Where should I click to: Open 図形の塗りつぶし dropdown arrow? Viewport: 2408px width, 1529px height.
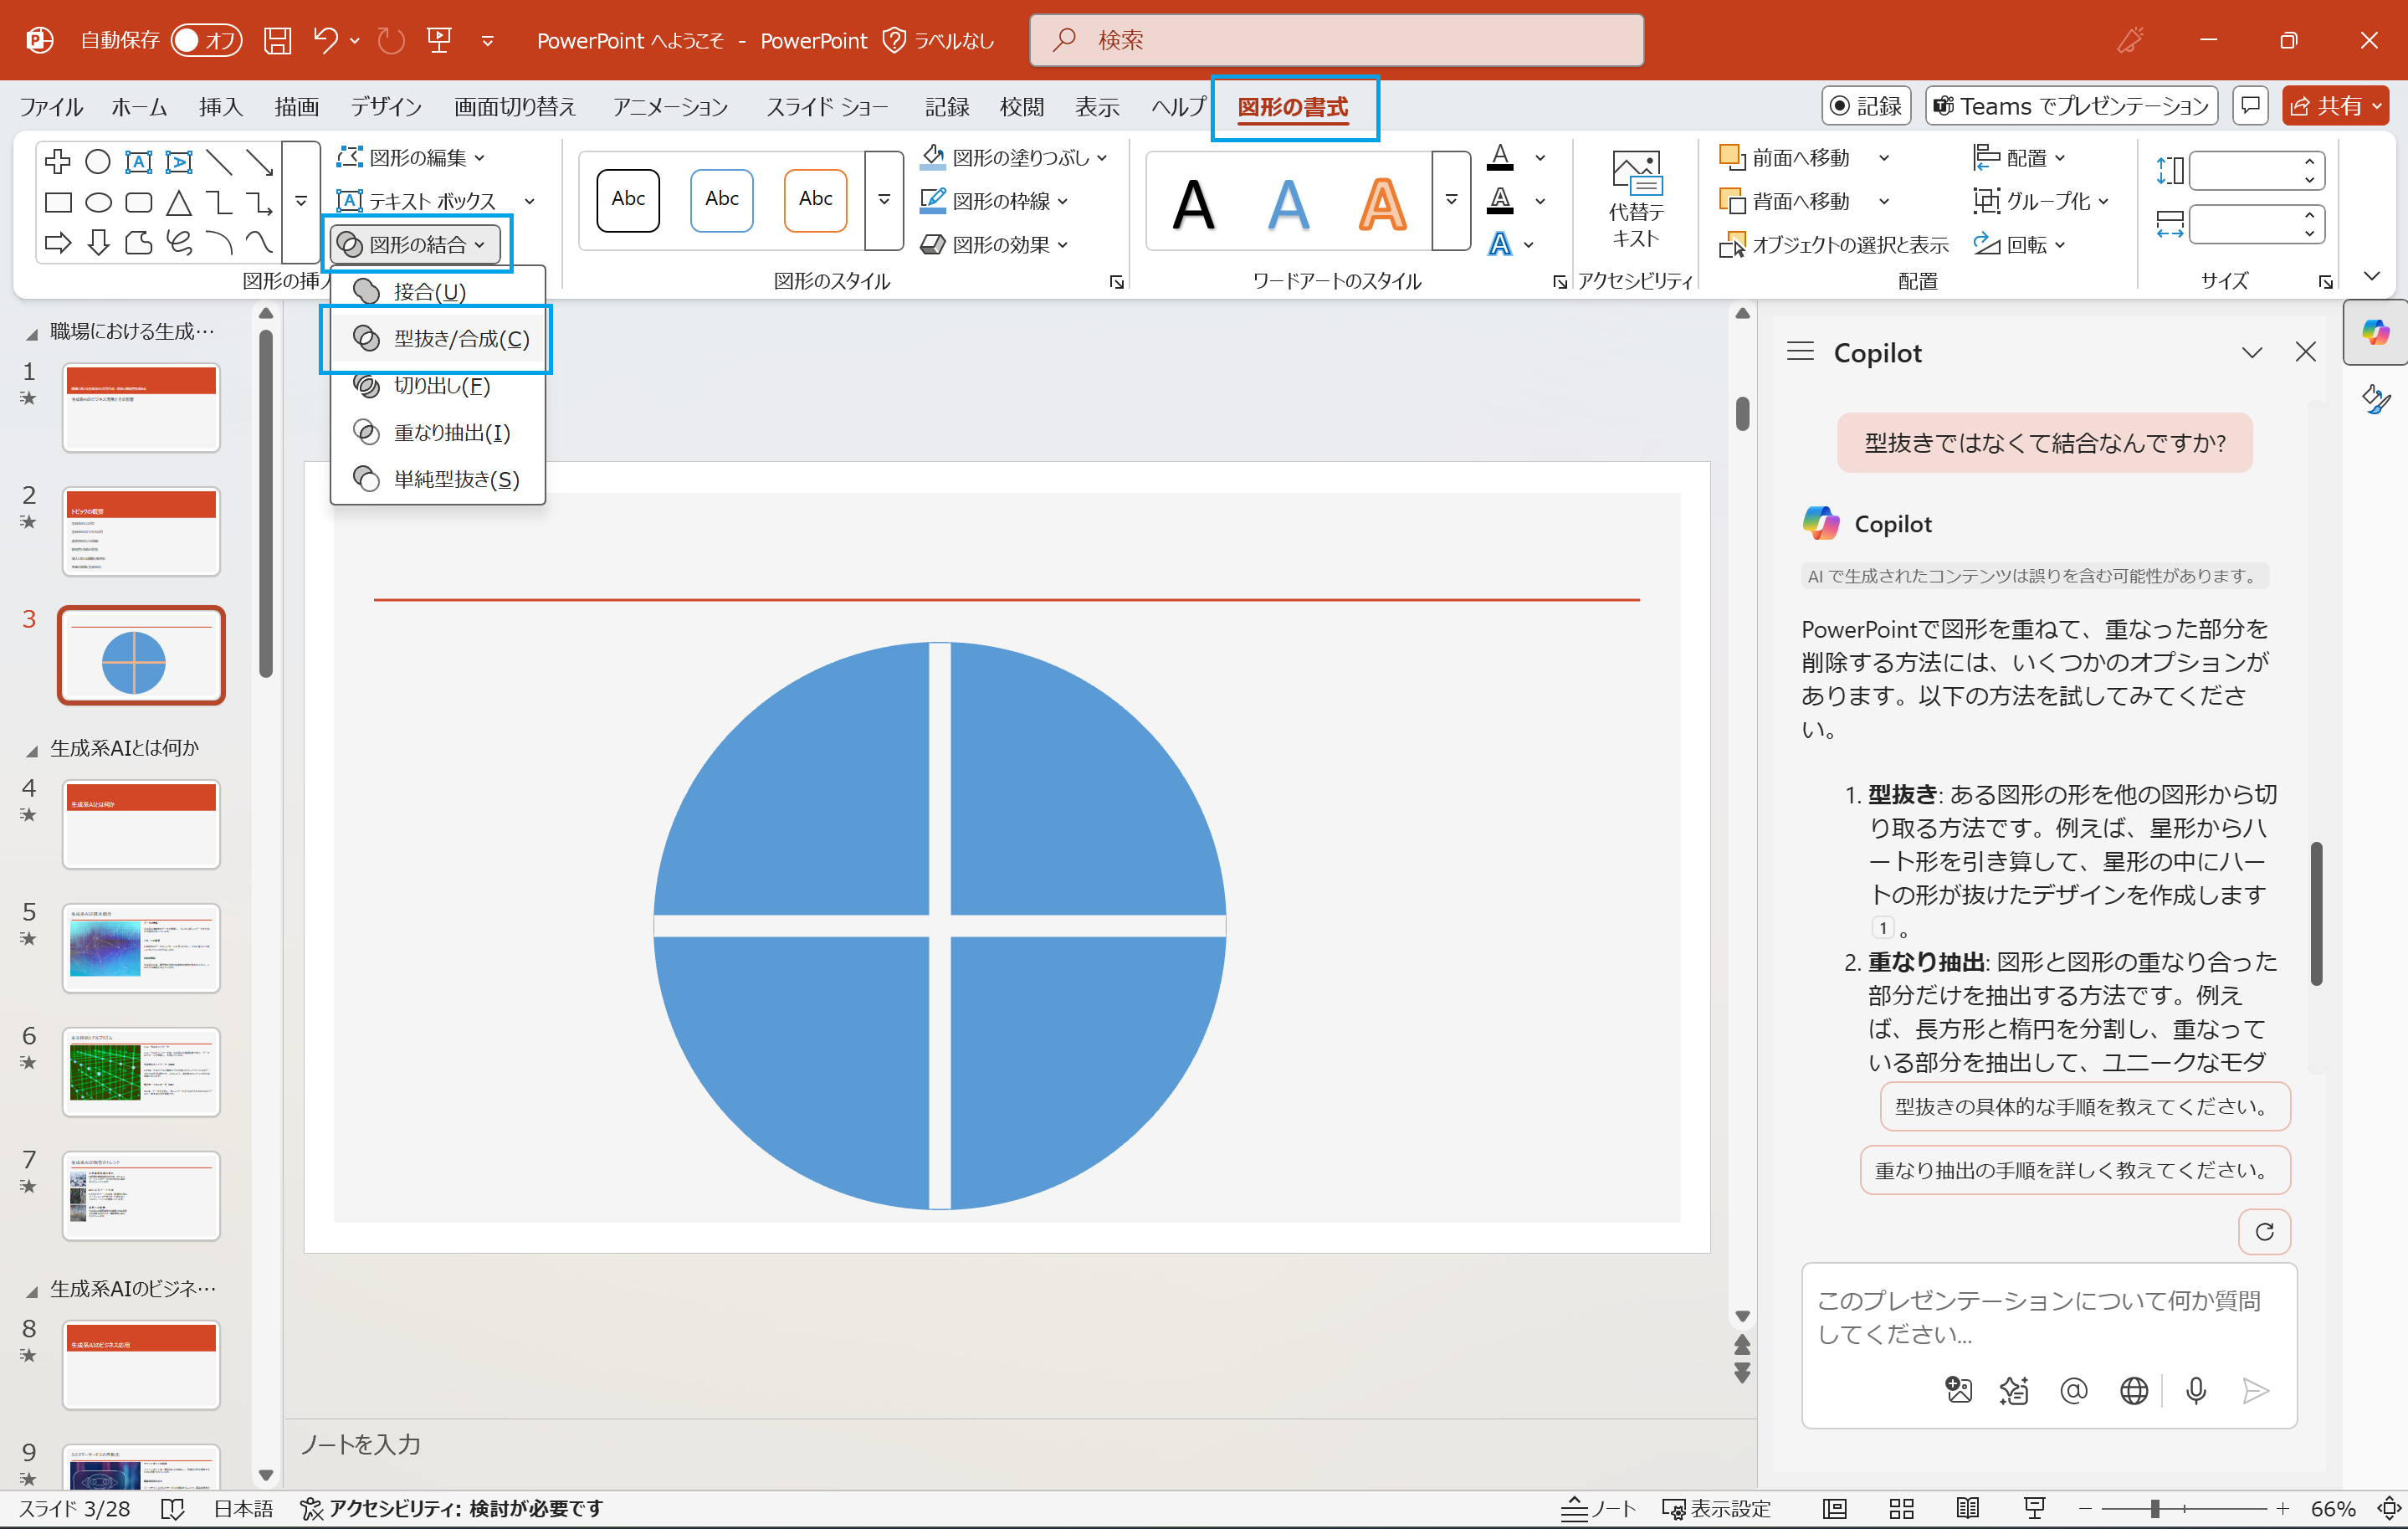tap(1102, 157)
